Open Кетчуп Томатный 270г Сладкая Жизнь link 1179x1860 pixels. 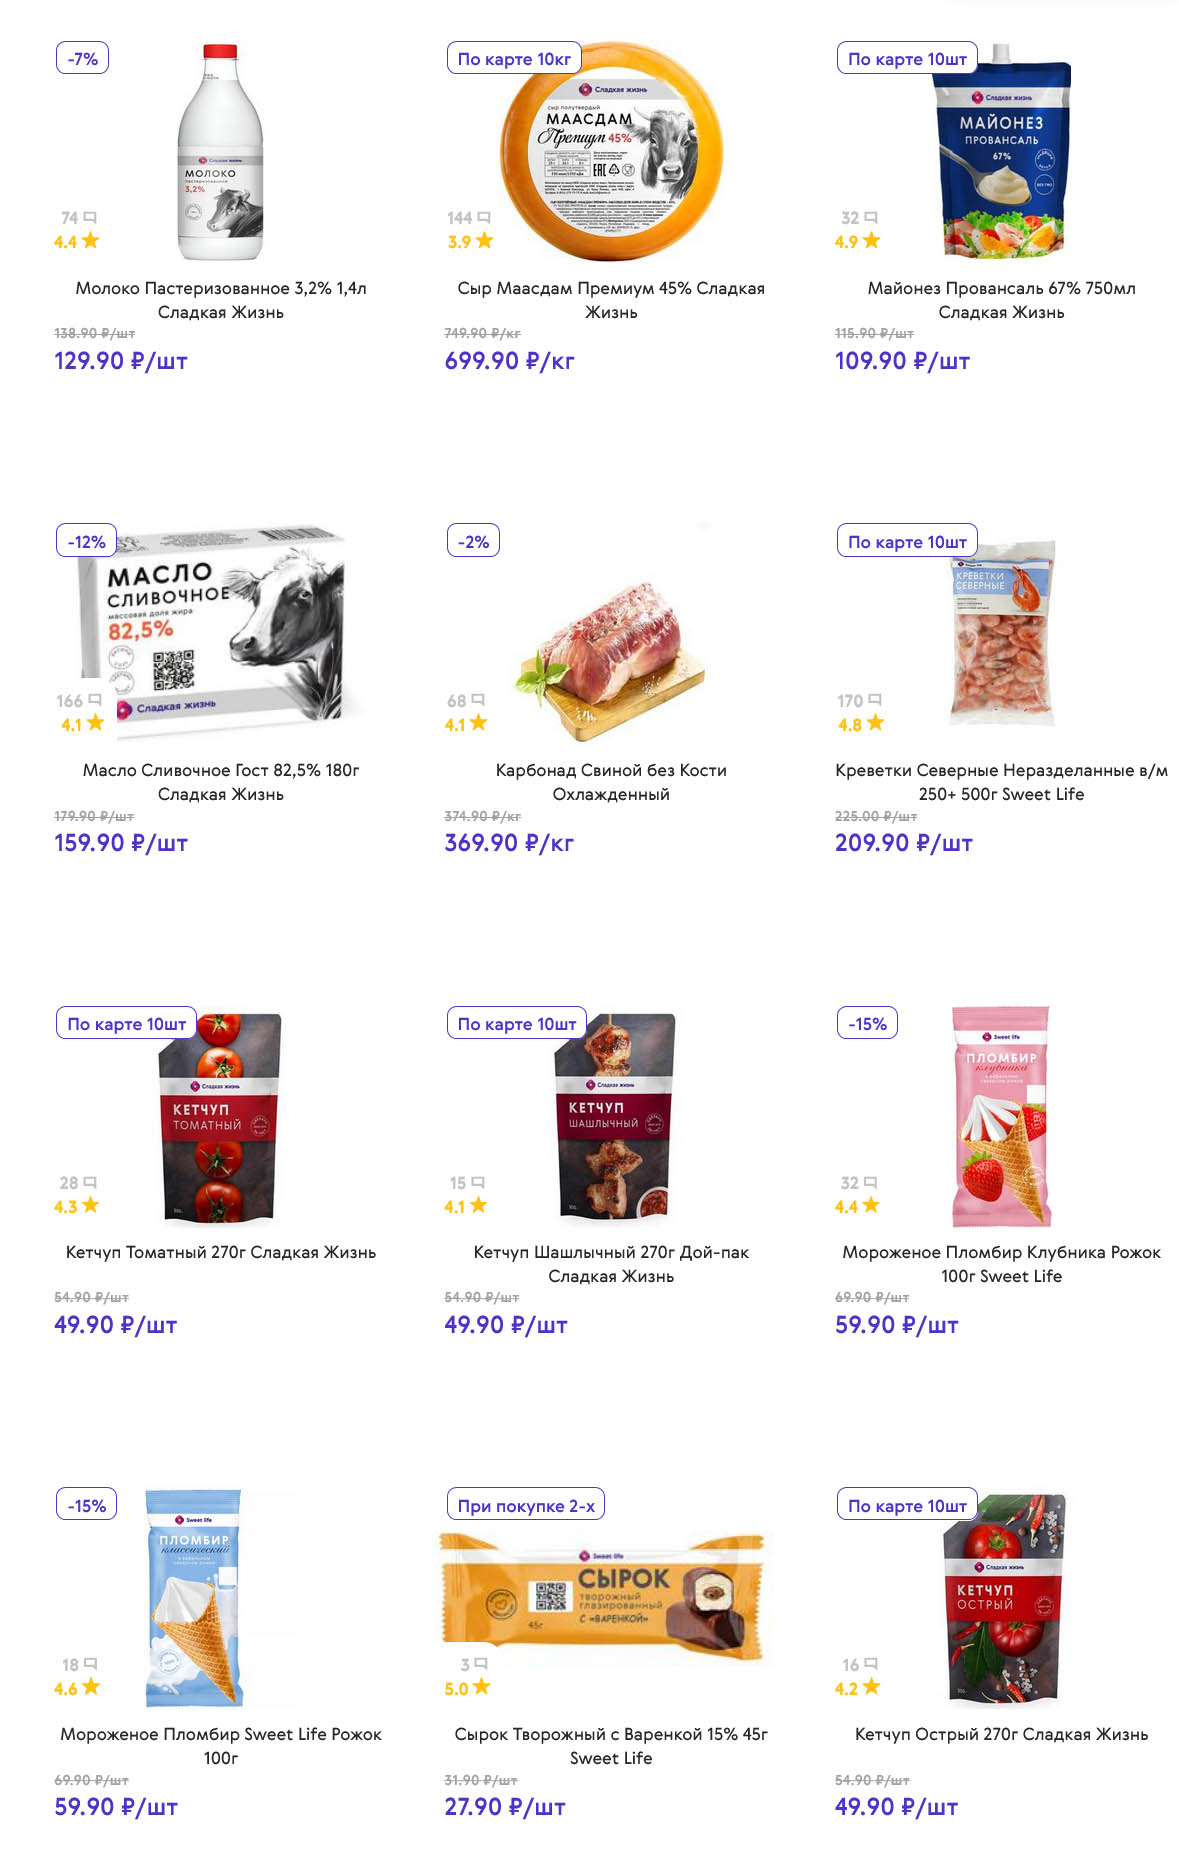pos(221,1252)
